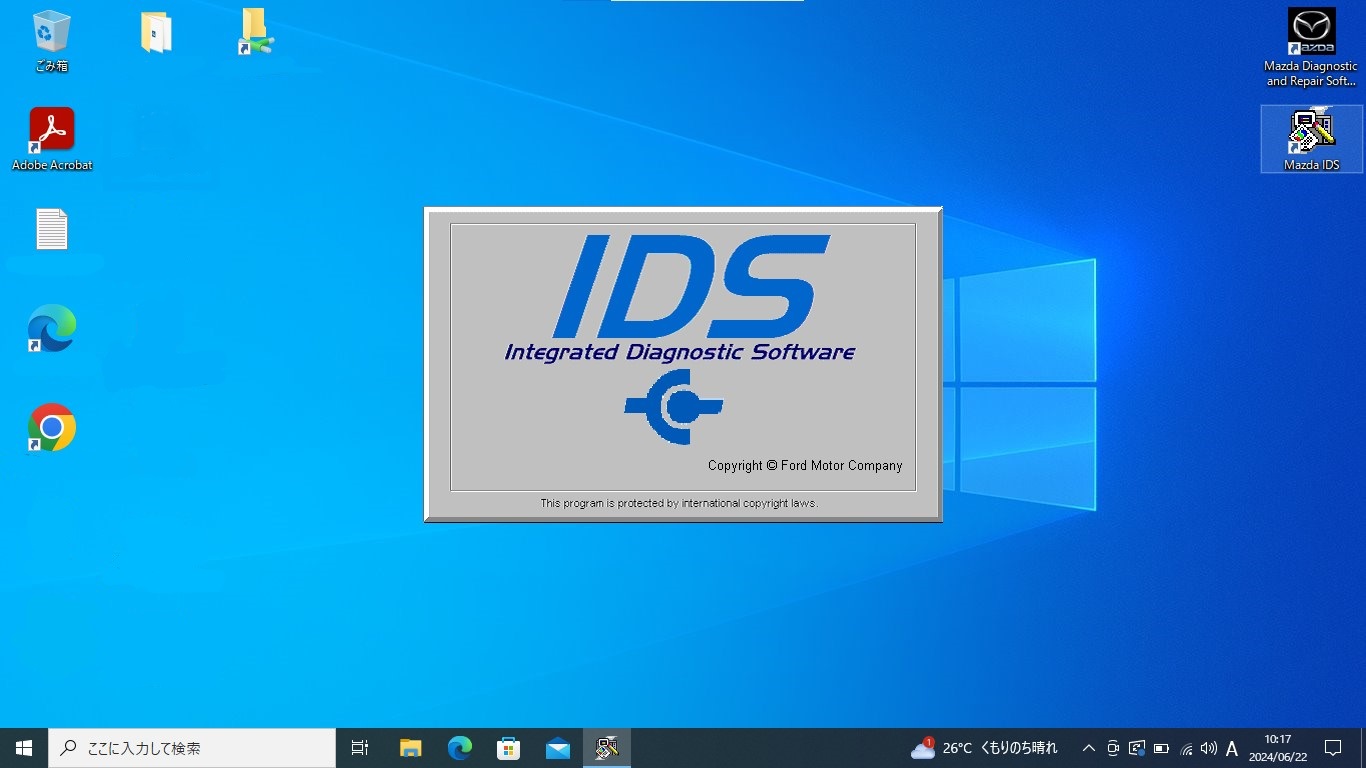Open Task View on the taskbar
Screen dimensions: 1366x768
[360, 748]
